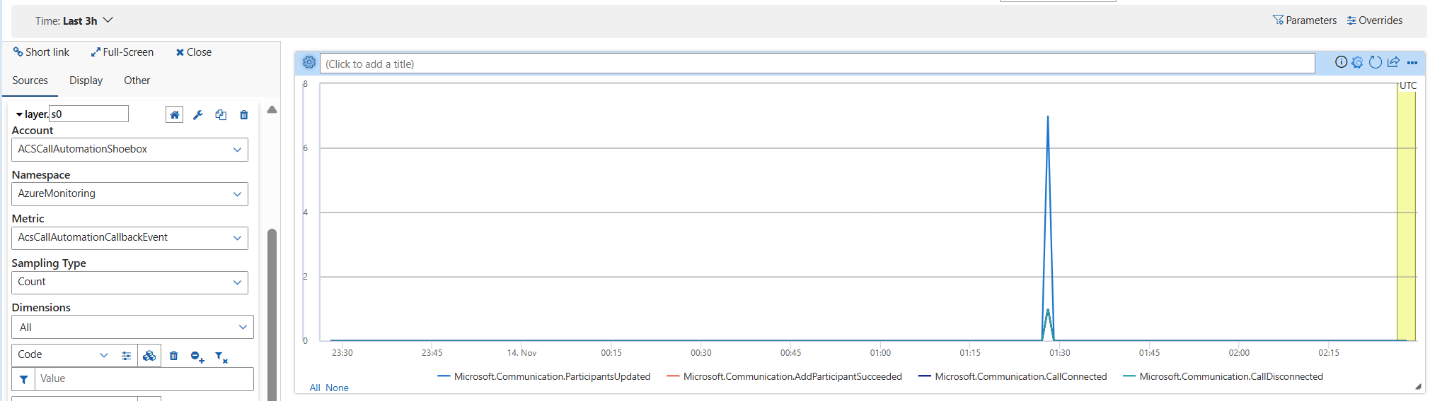The height and width of the screenshot is (401, 1430).
Task: Open the info icon in chart header
Action: [x=1341, y=62]
